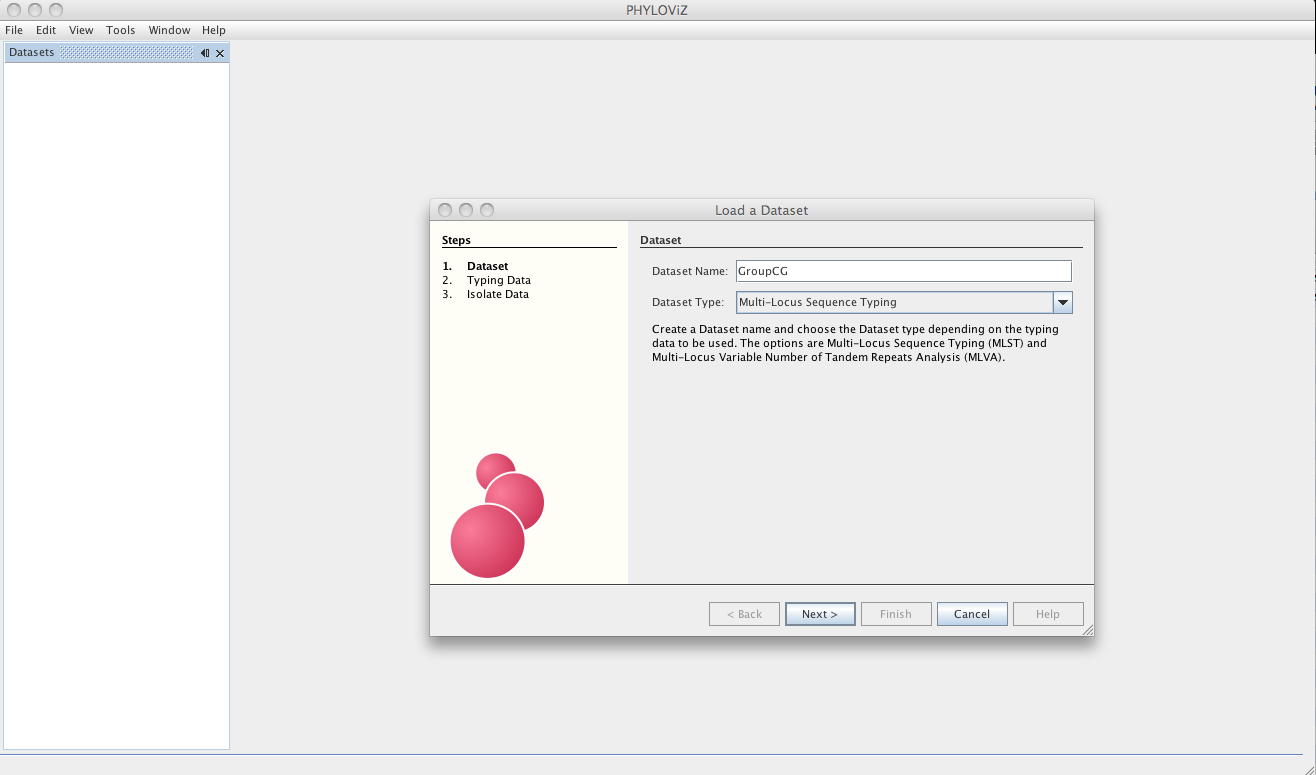This screenshot has height=775, width=1316.
Task: Open the Dataset Type dropdown arrow
Action: 1062,302
